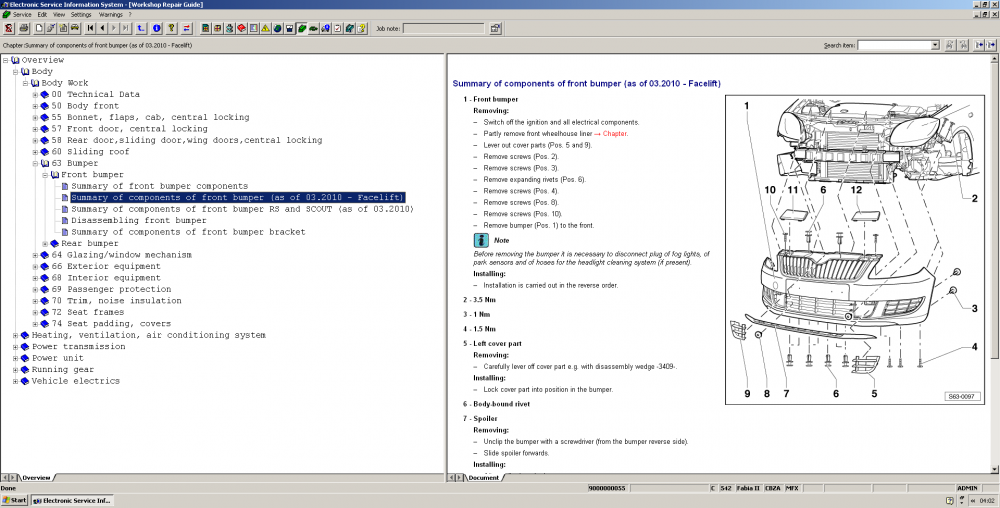This screenshot has height=508, width=1000.
Task: Open the View menu
Action: pos(59,14)
